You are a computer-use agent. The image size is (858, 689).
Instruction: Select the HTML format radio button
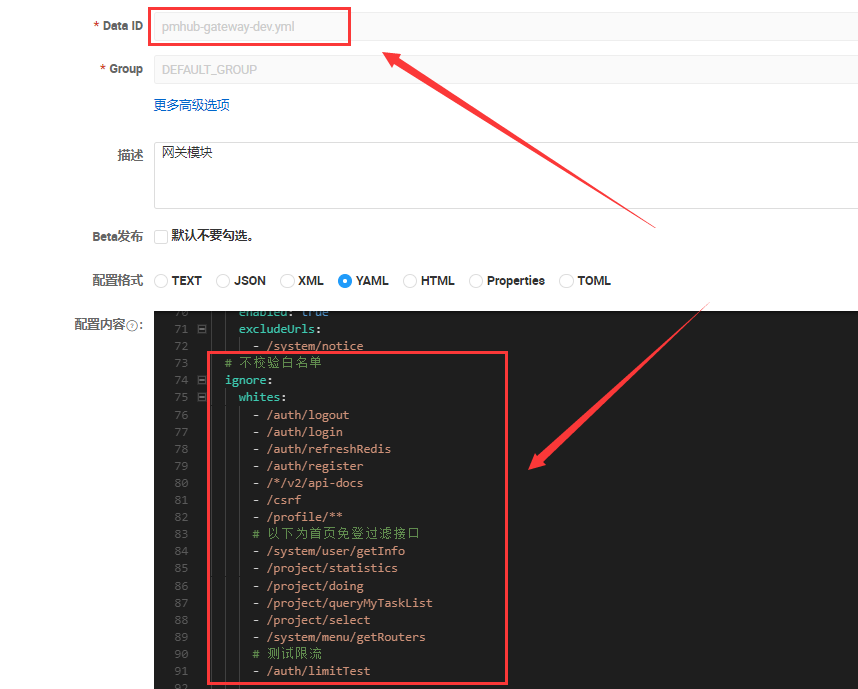tap(409, 281)
